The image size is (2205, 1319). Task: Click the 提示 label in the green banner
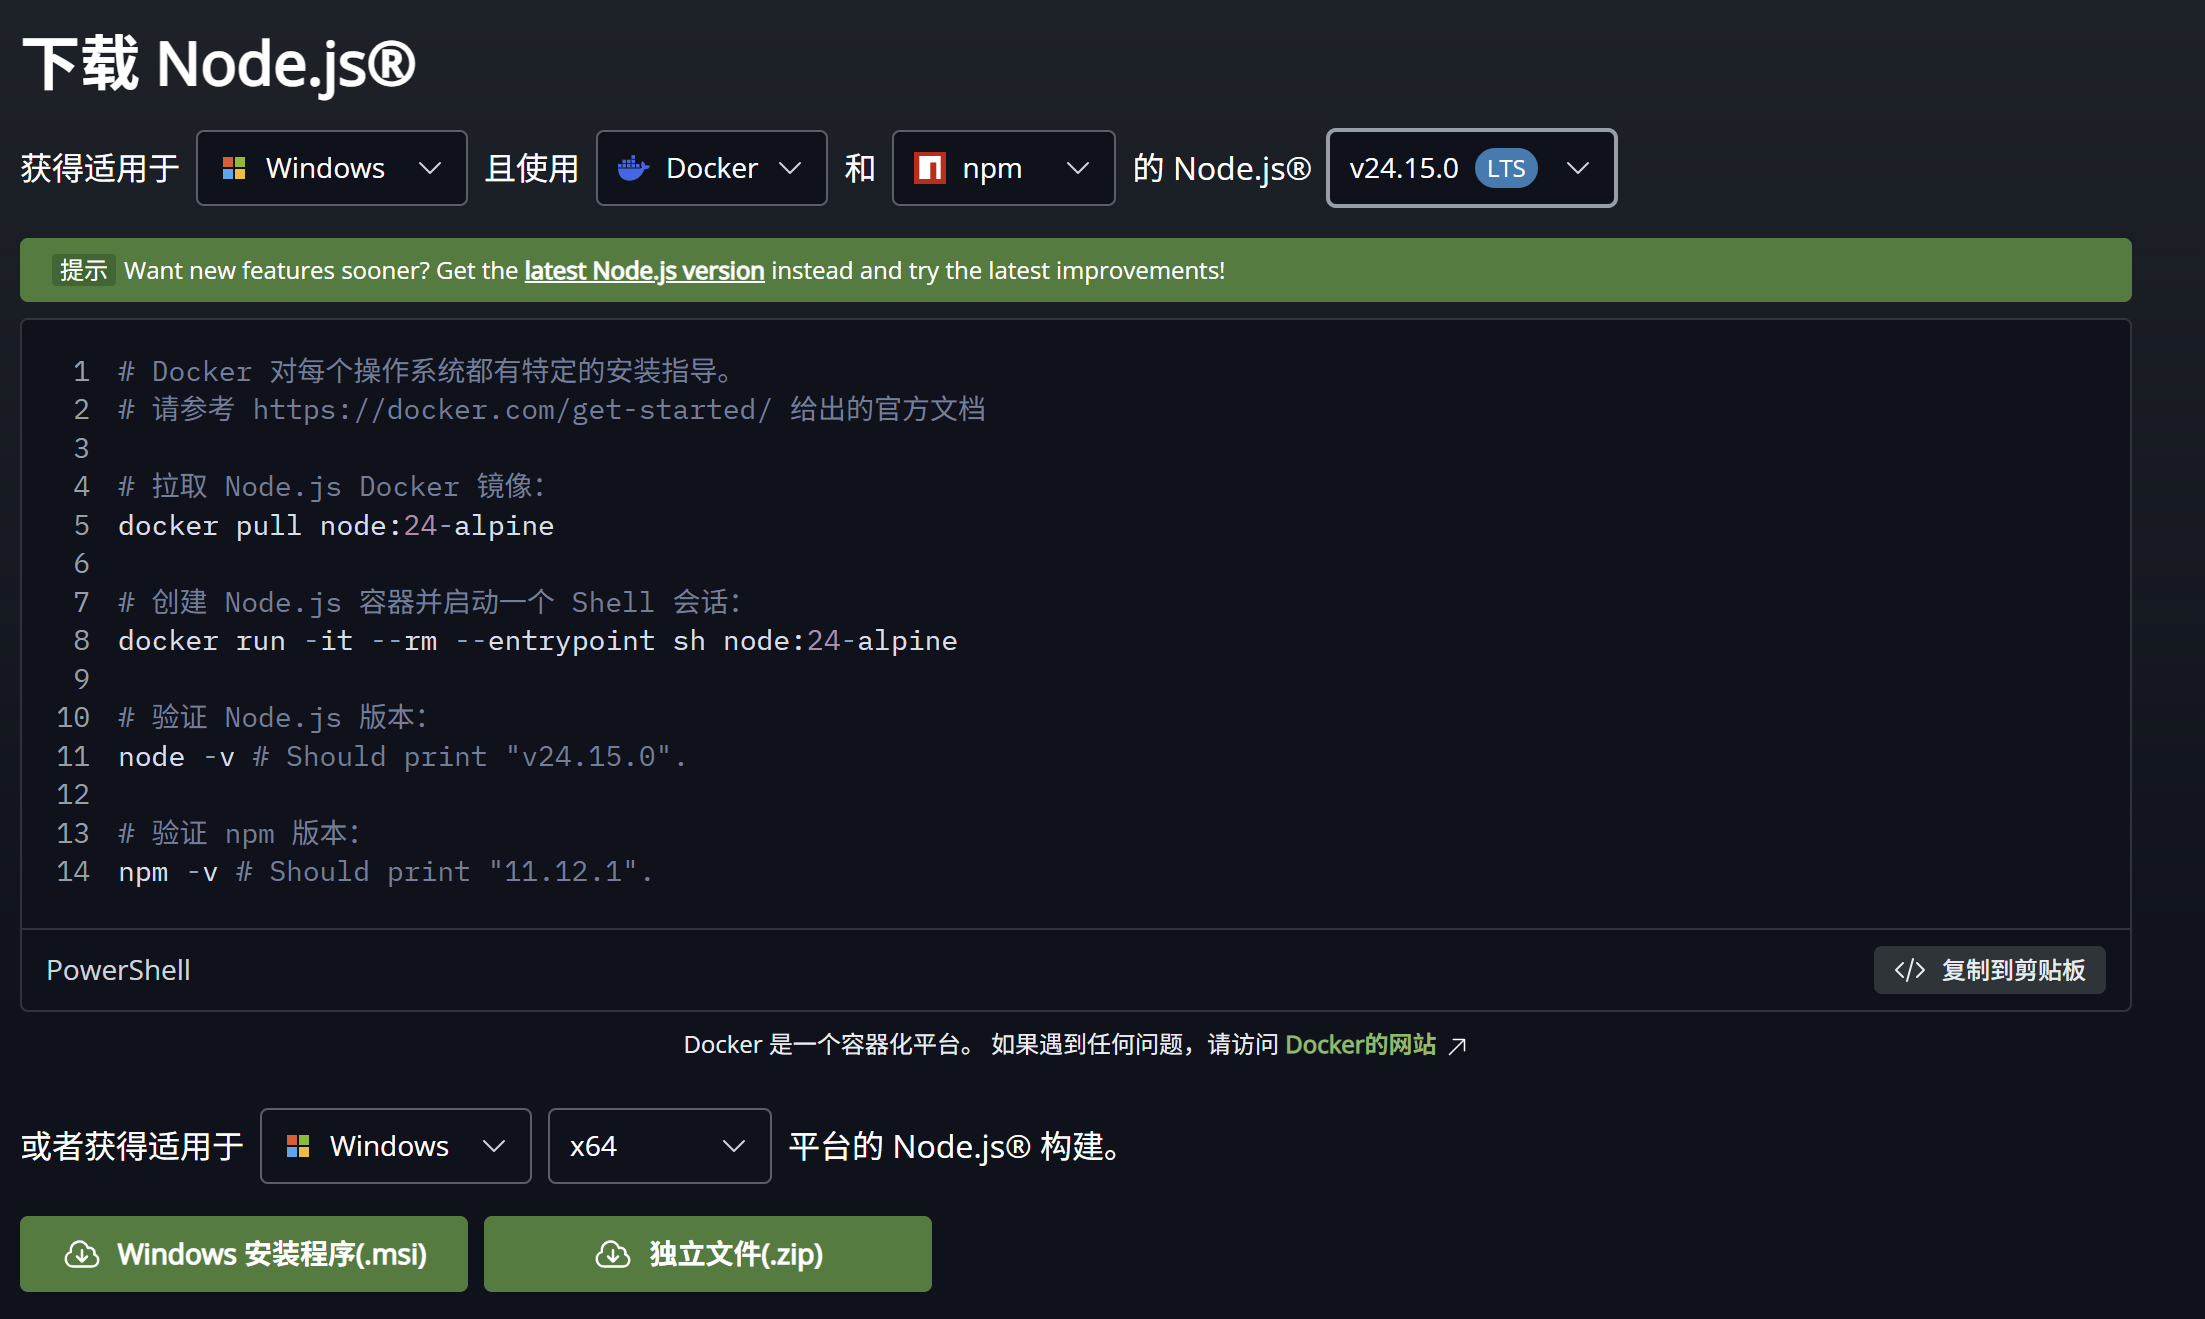coord(83,270)
